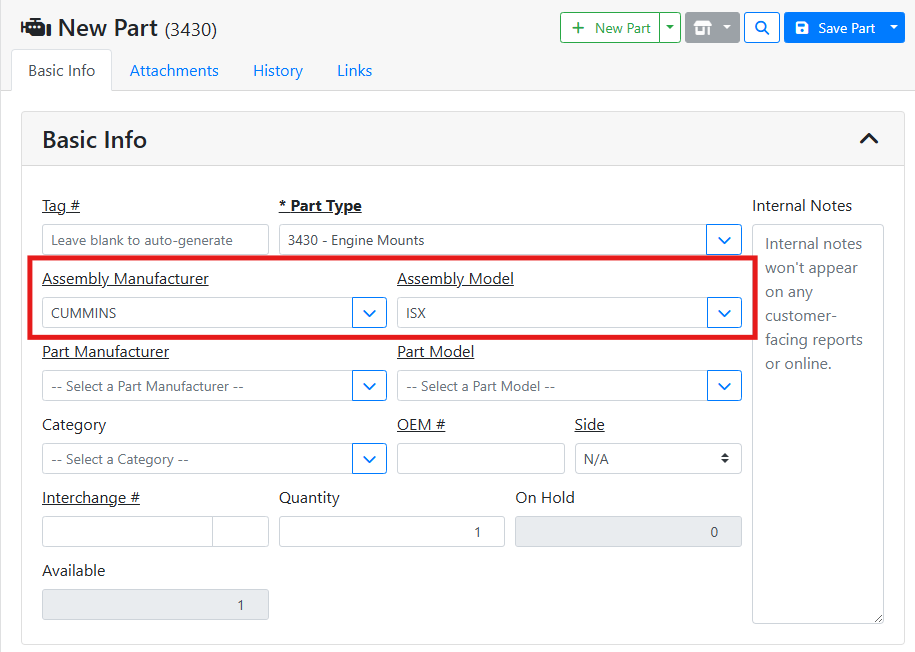Open the gray storefront icon menu
The width and height of the screenshot is (915, 652).
tap(712, 28)
